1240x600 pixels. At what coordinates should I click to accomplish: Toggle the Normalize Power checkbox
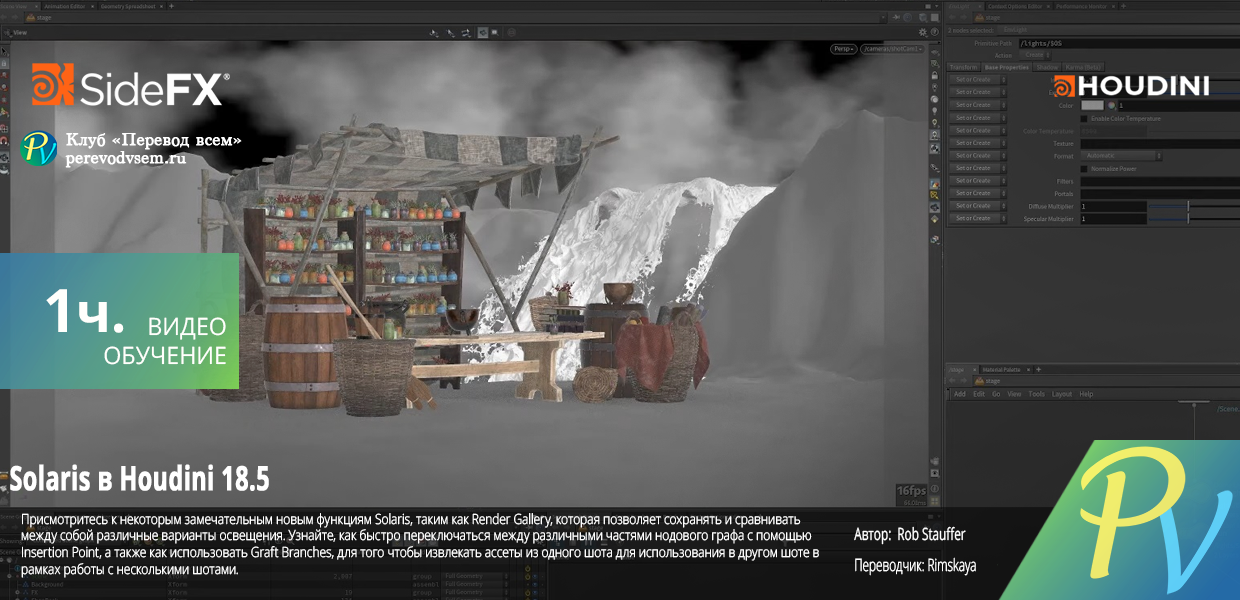coord(1084,169)
